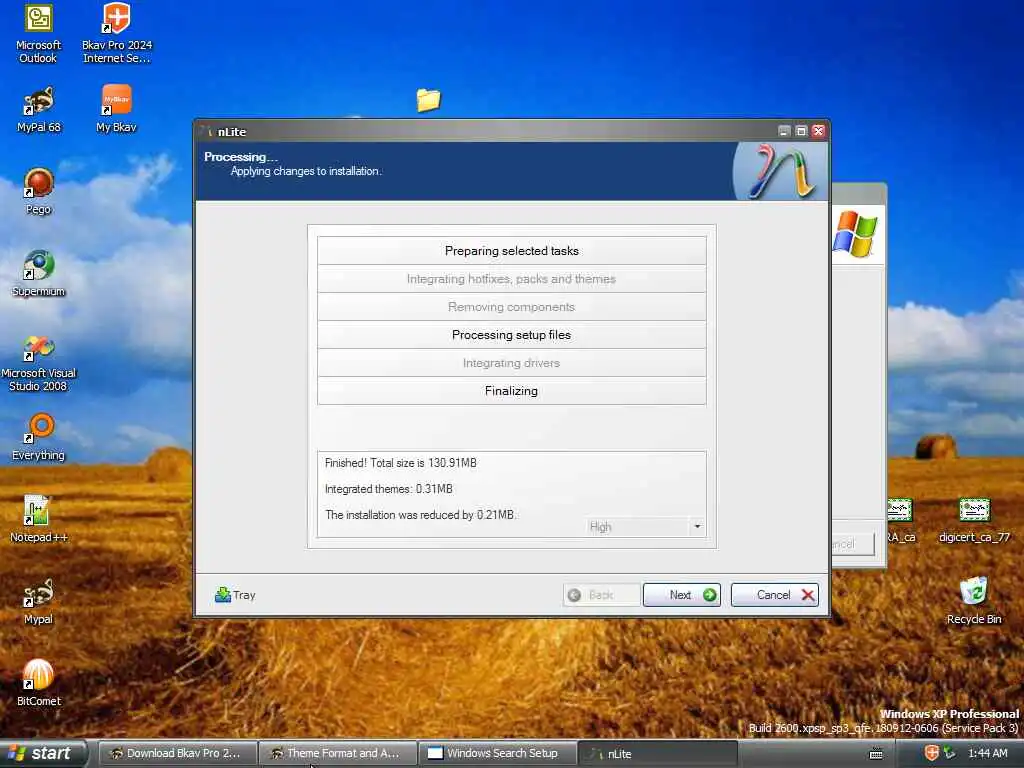Click the keyboard icon in the taskbar
Viewport: 1024px width, 768px height.
[x=876, y=754]
